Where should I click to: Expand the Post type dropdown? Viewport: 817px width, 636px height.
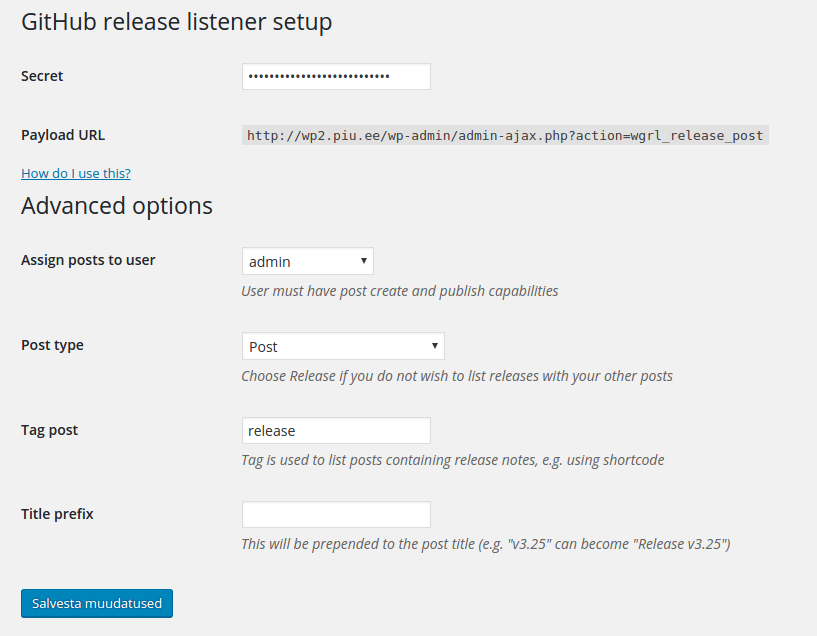tap(343, 346)
